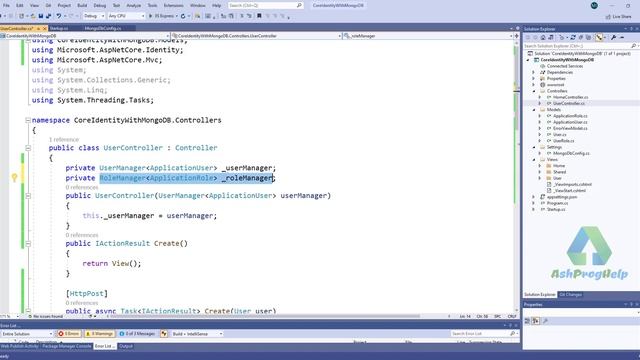The height and width of the screenshot is (360, 640).
Task: Open the Build + IntelliSense dropdown
Action: point(197,334)
